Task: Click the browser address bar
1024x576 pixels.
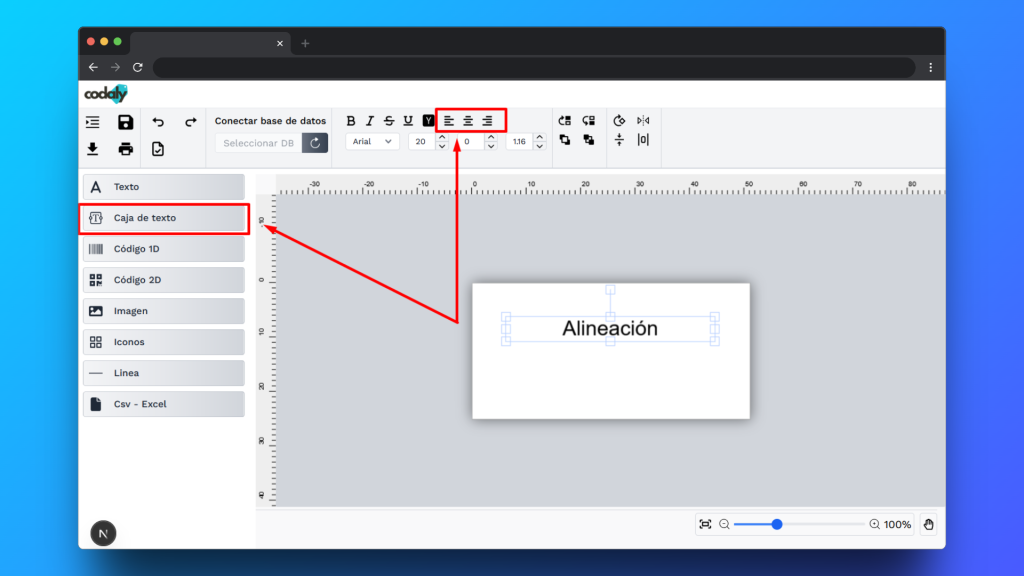Action: click(534, 67)
